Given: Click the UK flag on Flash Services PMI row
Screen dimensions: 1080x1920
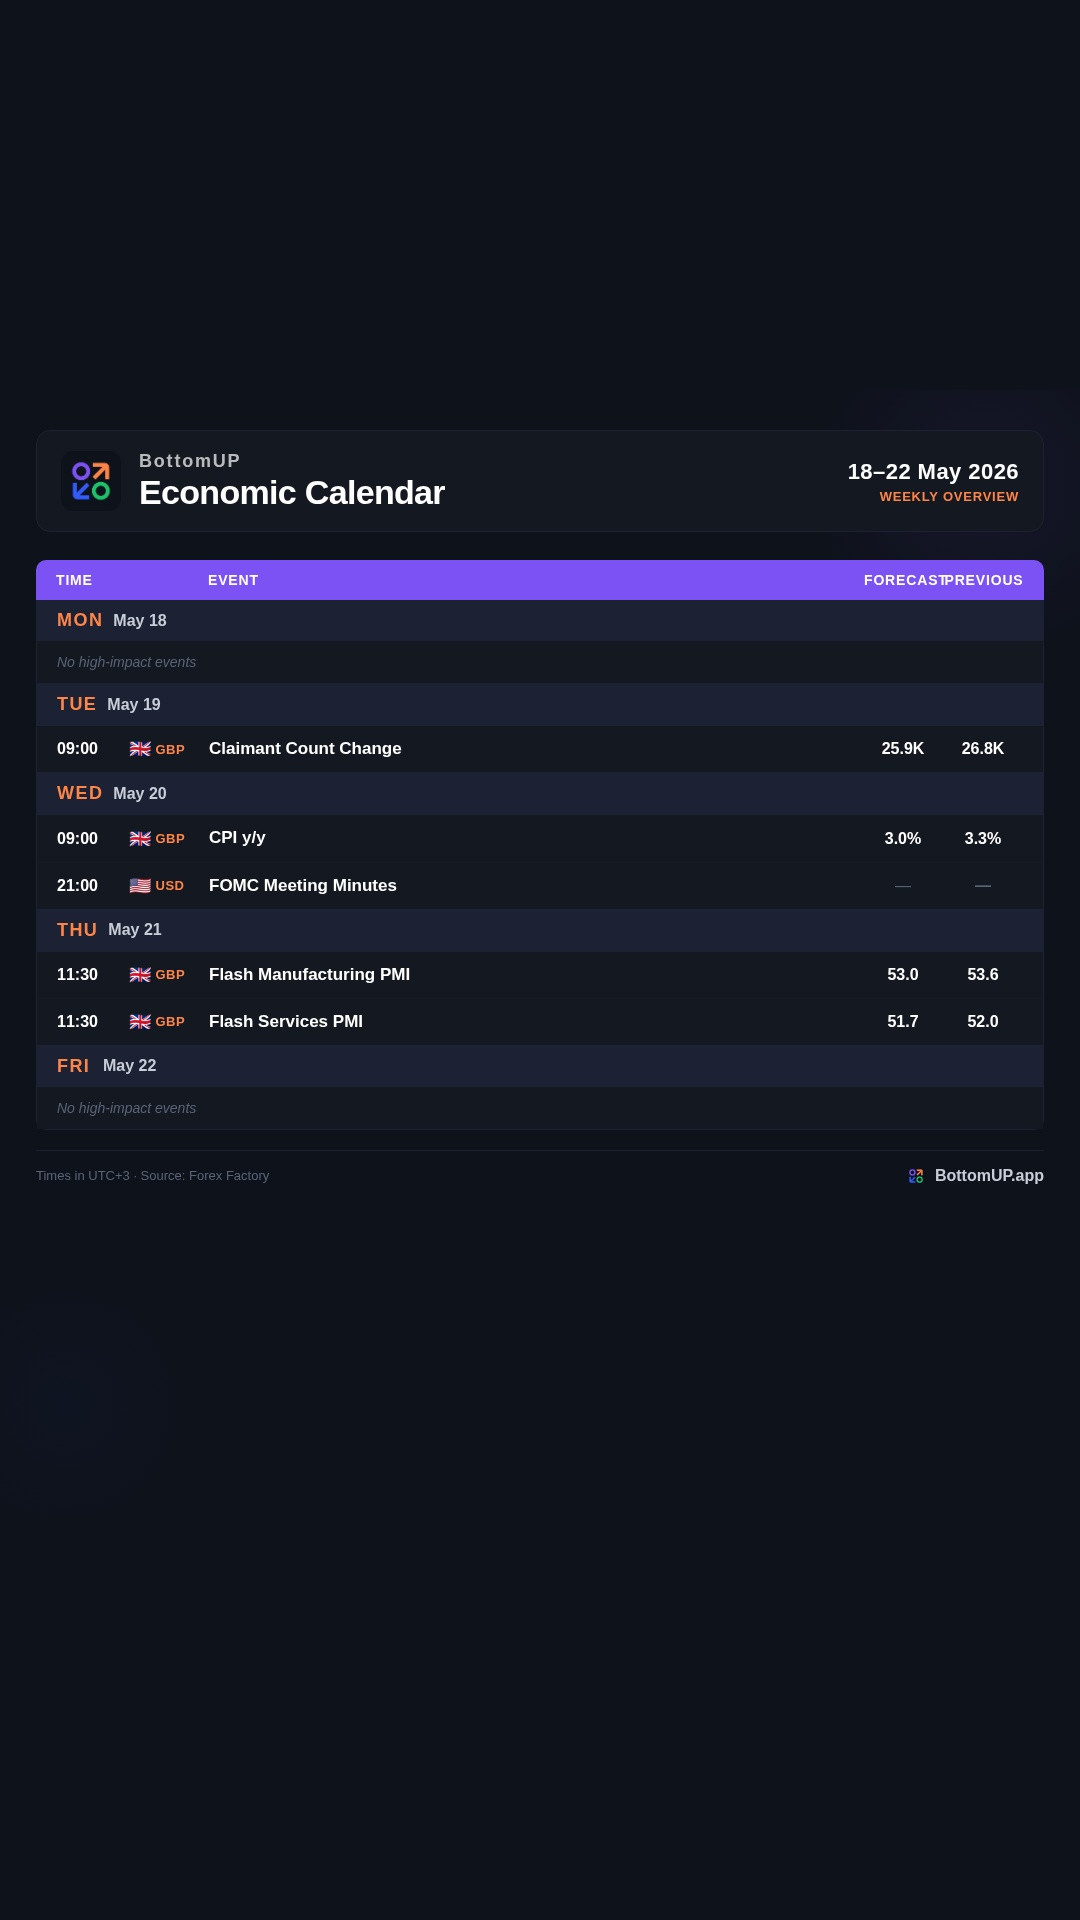Looking at the screenshot, I should [x=140, y=1022].
